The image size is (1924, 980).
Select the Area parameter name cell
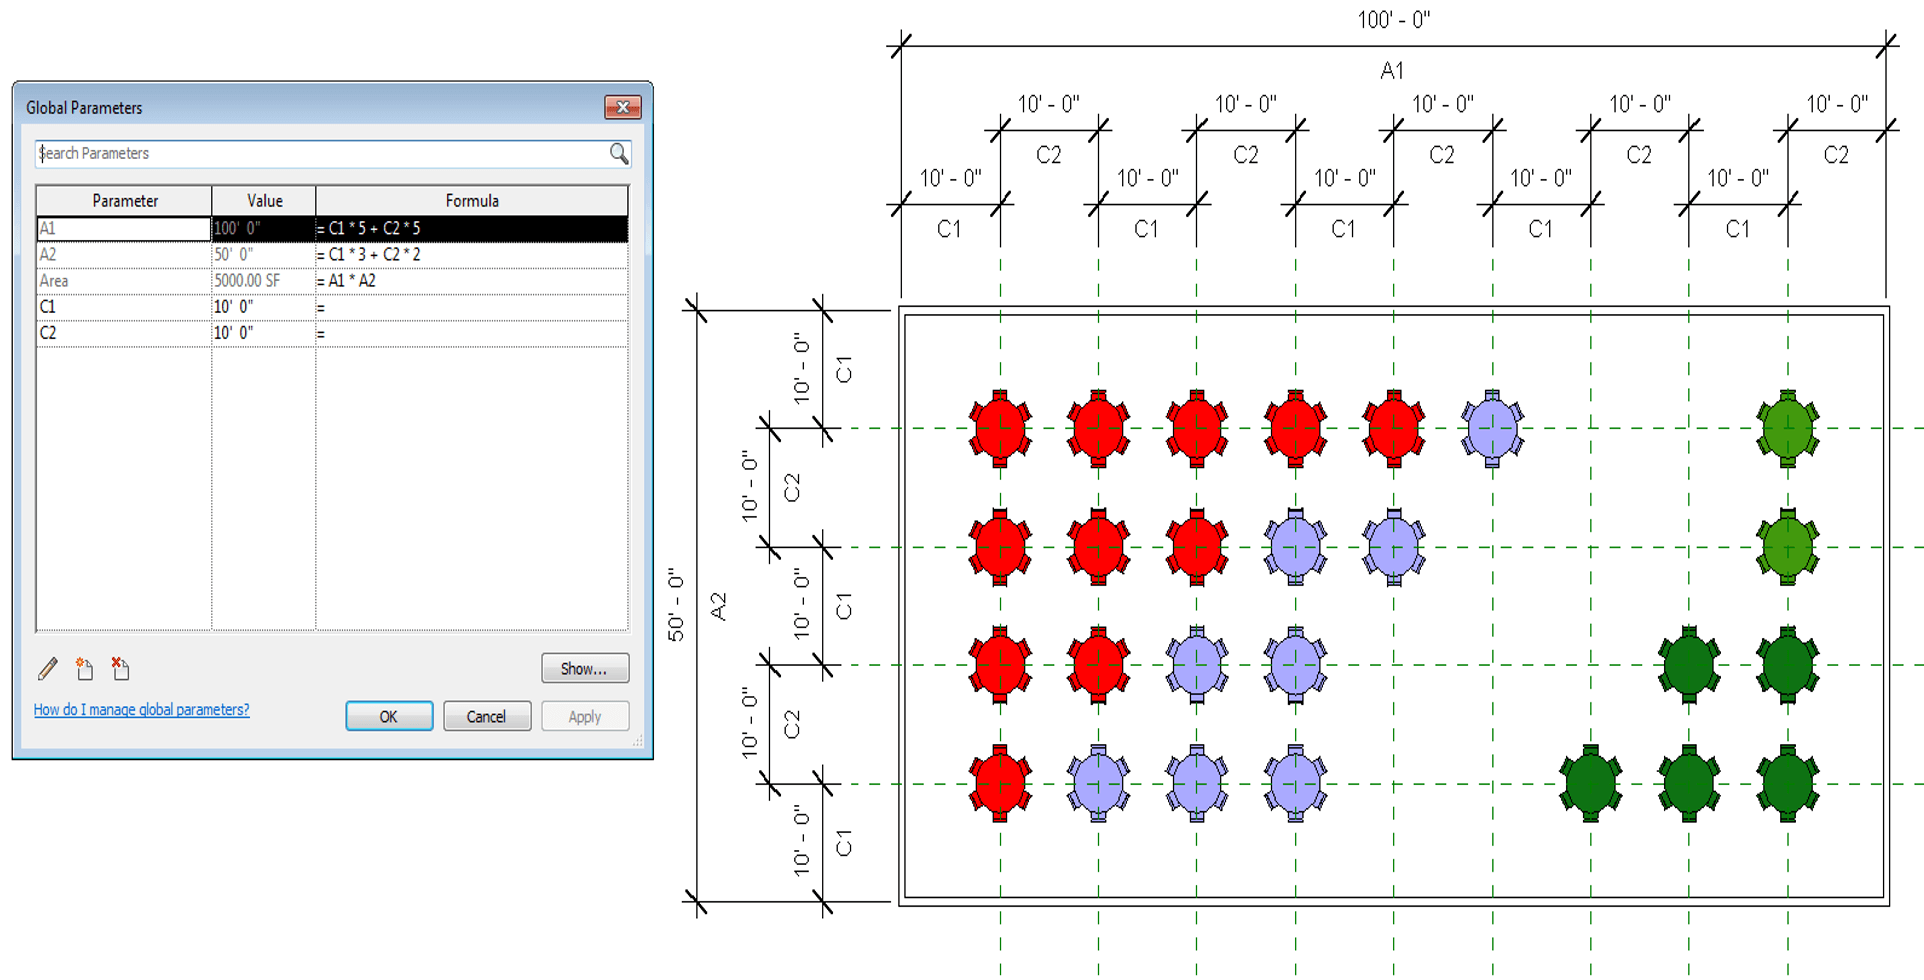point(124,281)
